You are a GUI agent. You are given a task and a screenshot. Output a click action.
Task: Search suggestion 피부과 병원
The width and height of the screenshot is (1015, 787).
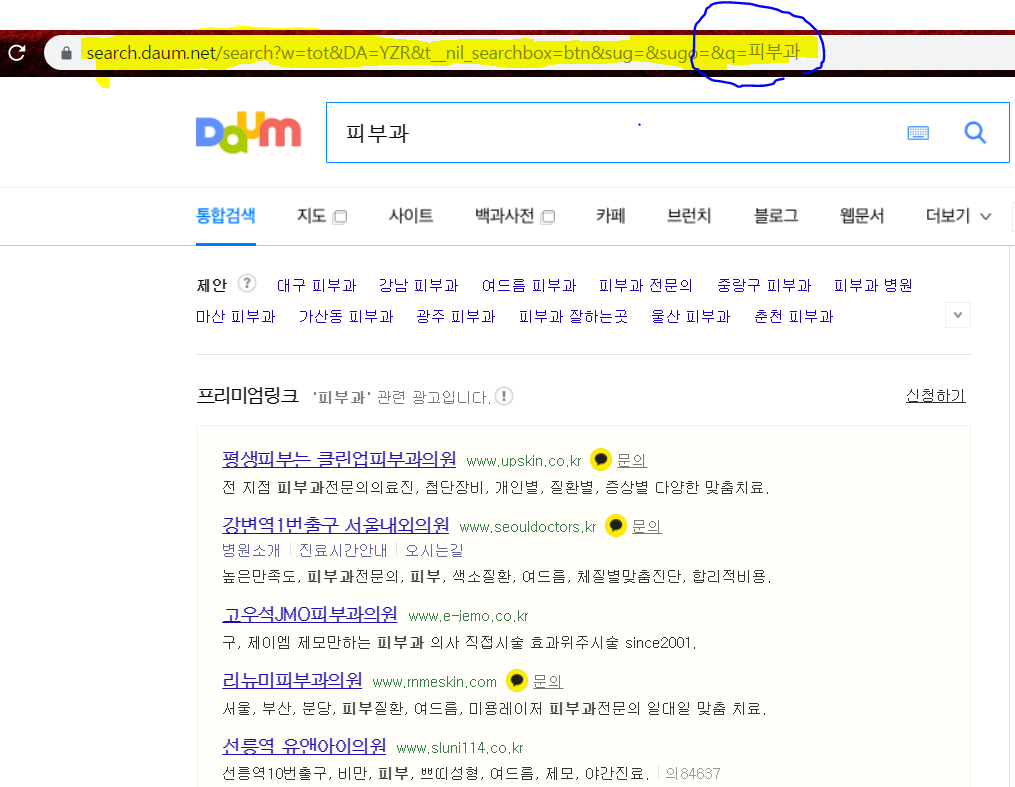873,285
